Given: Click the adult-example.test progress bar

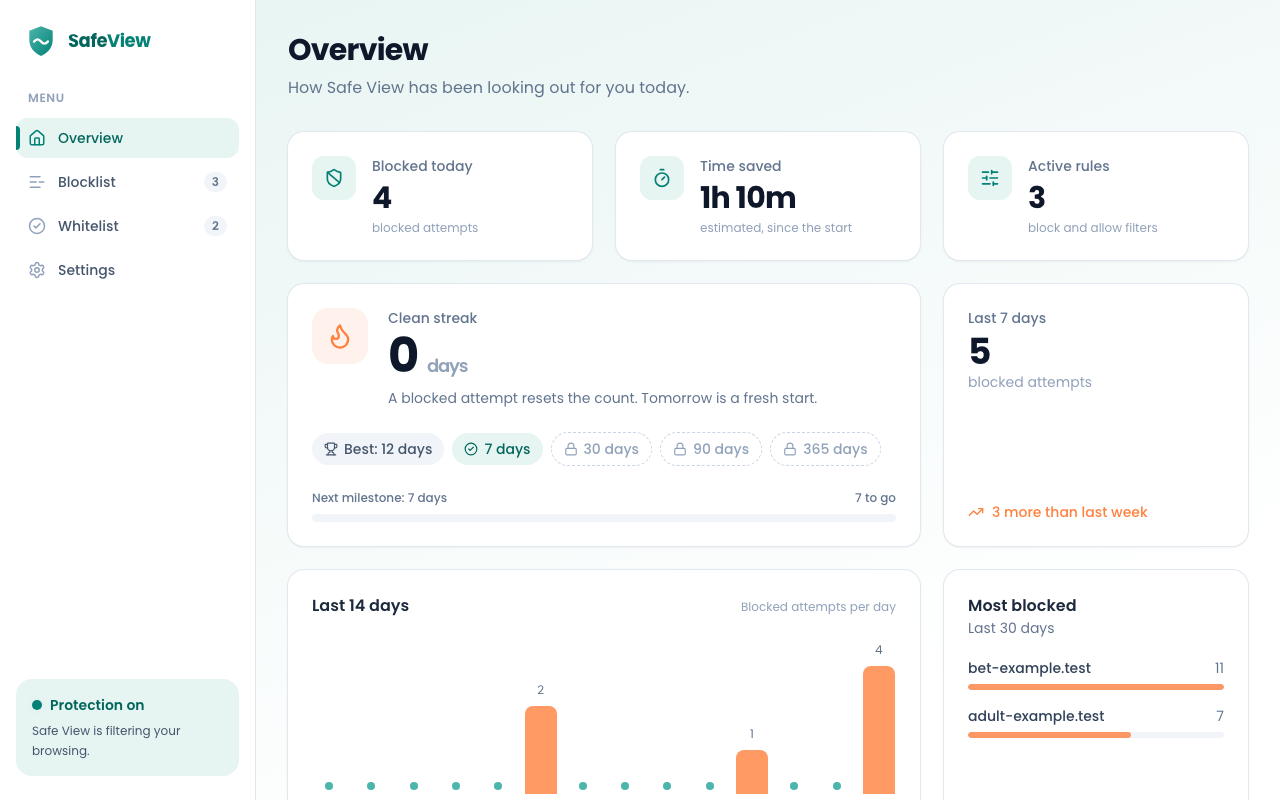Looking at the screenshot, I should [1096, 735].
